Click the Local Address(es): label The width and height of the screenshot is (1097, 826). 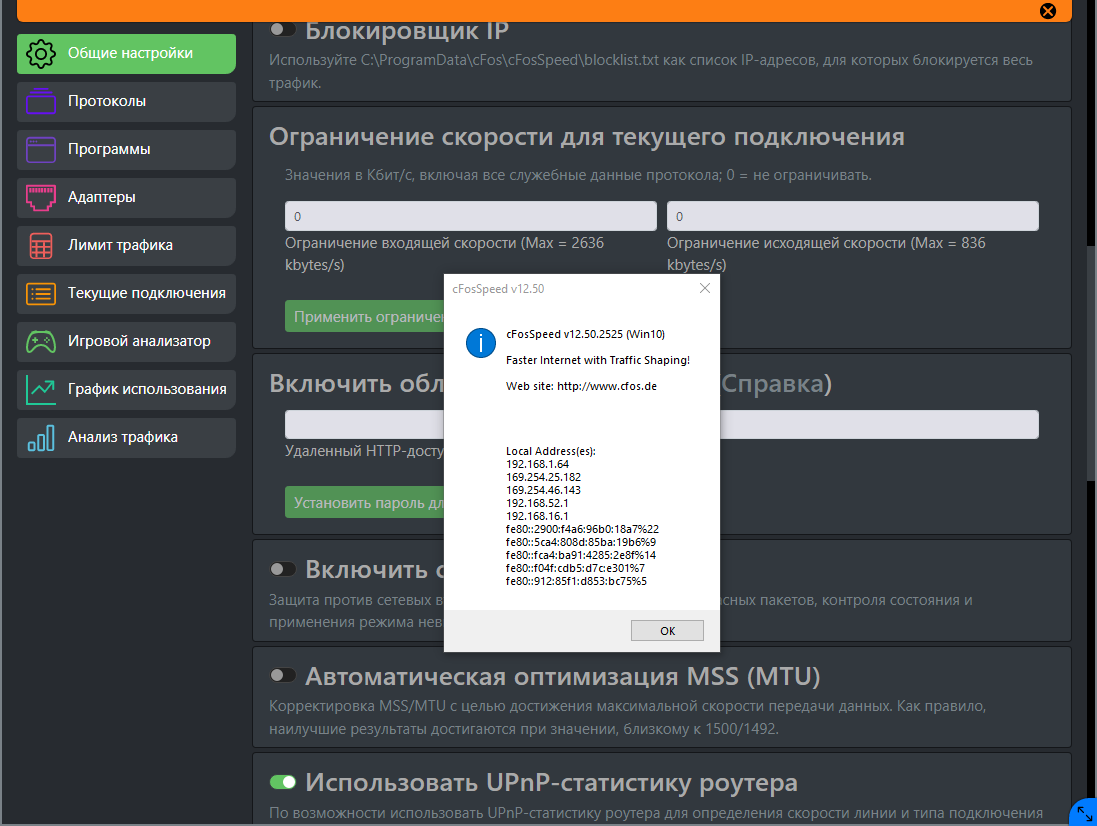click(551, 451)
